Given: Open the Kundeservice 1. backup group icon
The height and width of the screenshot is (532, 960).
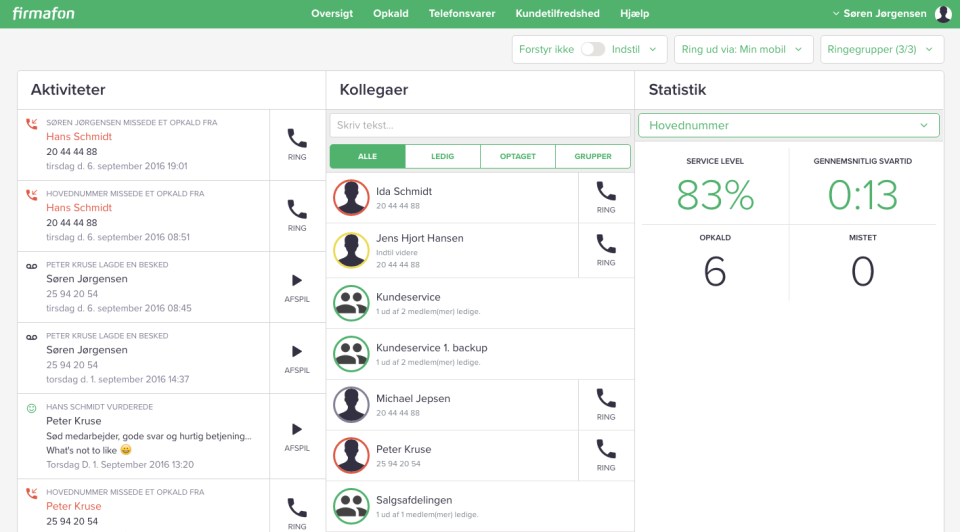Looking at the screenshot, I should click(351, 354).
